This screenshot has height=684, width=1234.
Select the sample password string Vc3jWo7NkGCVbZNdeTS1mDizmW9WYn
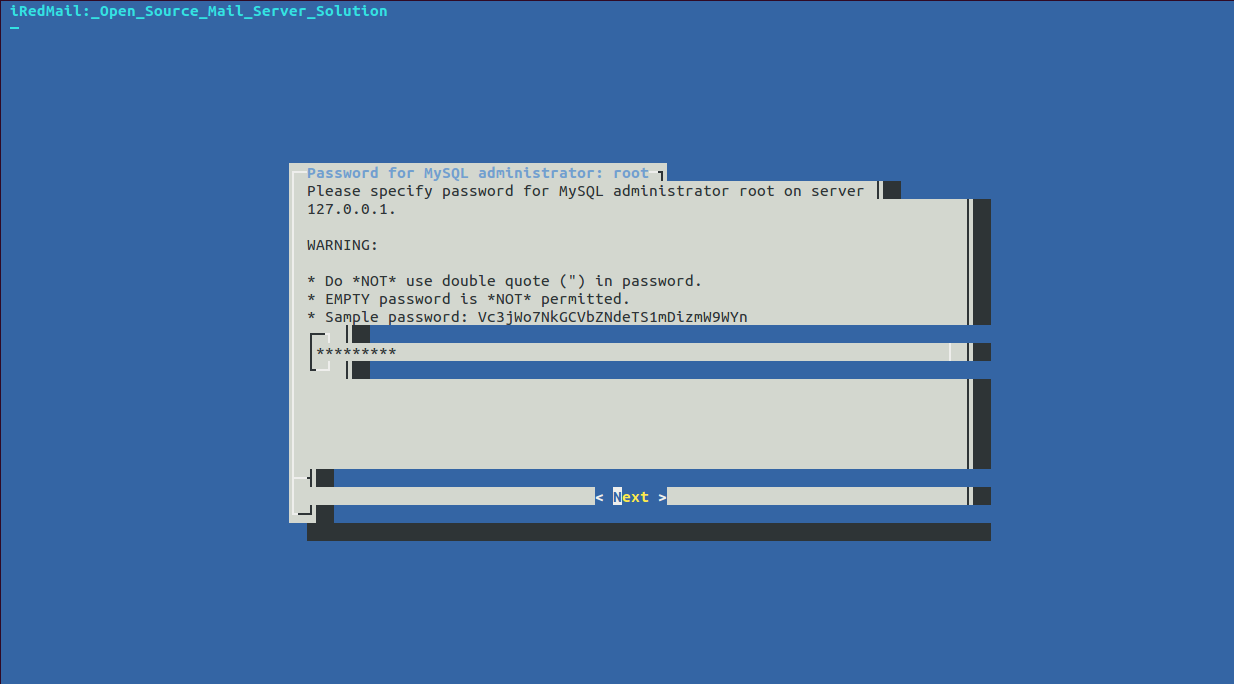click(x=612, y=317)
